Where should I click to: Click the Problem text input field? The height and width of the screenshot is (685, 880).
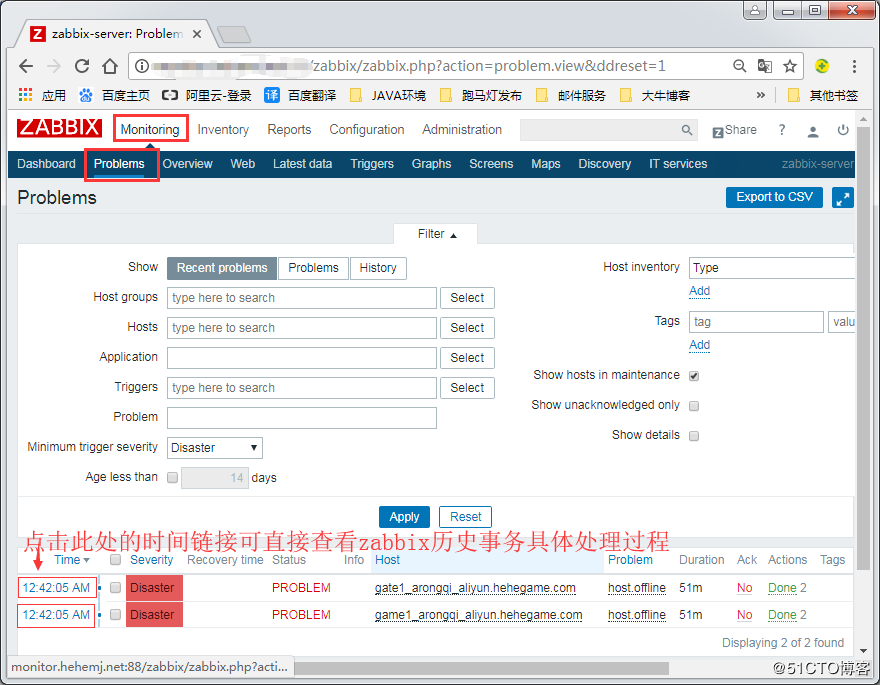point(301,418)
